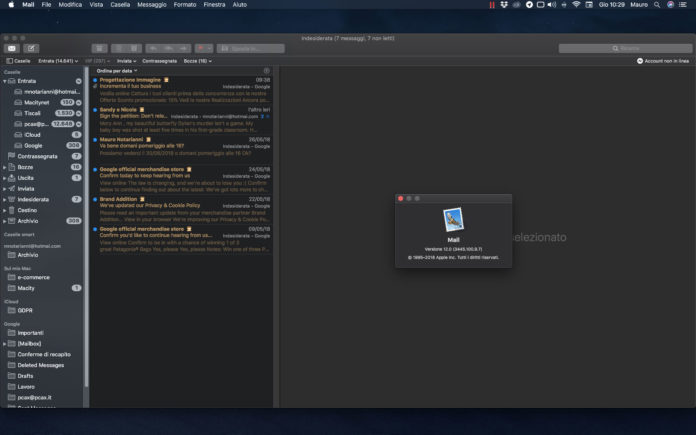Screen dimensions: 696x435
Task: Click the Get Mail envelope toolbar button
Action: pos(12,48)
